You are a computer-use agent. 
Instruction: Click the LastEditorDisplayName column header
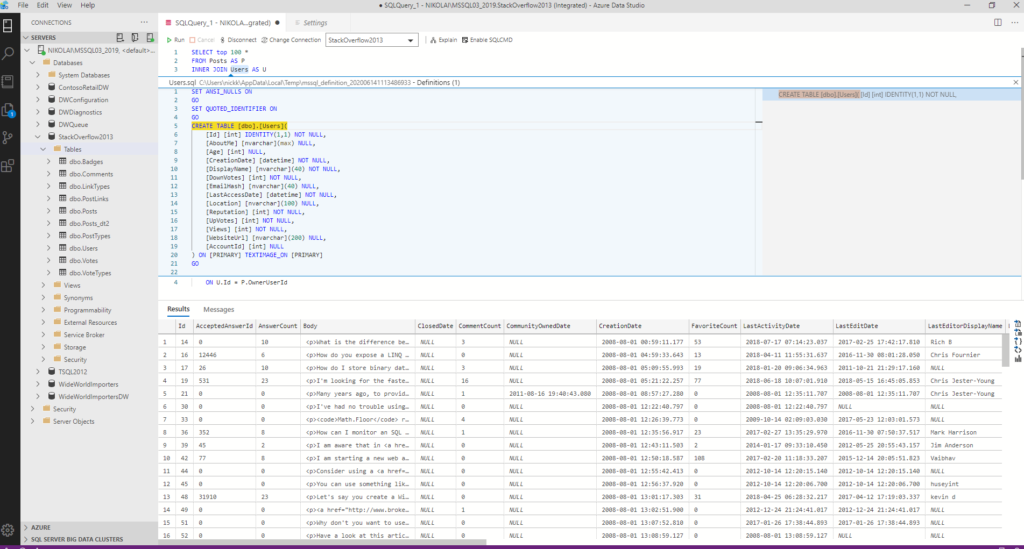[x=965, y=326]
